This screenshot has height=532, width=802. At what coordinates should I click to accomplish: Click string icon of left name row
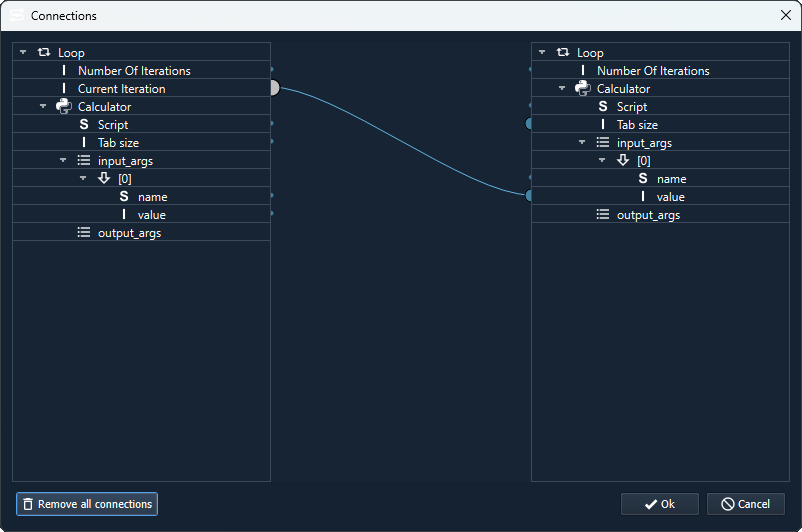(124, 196)
